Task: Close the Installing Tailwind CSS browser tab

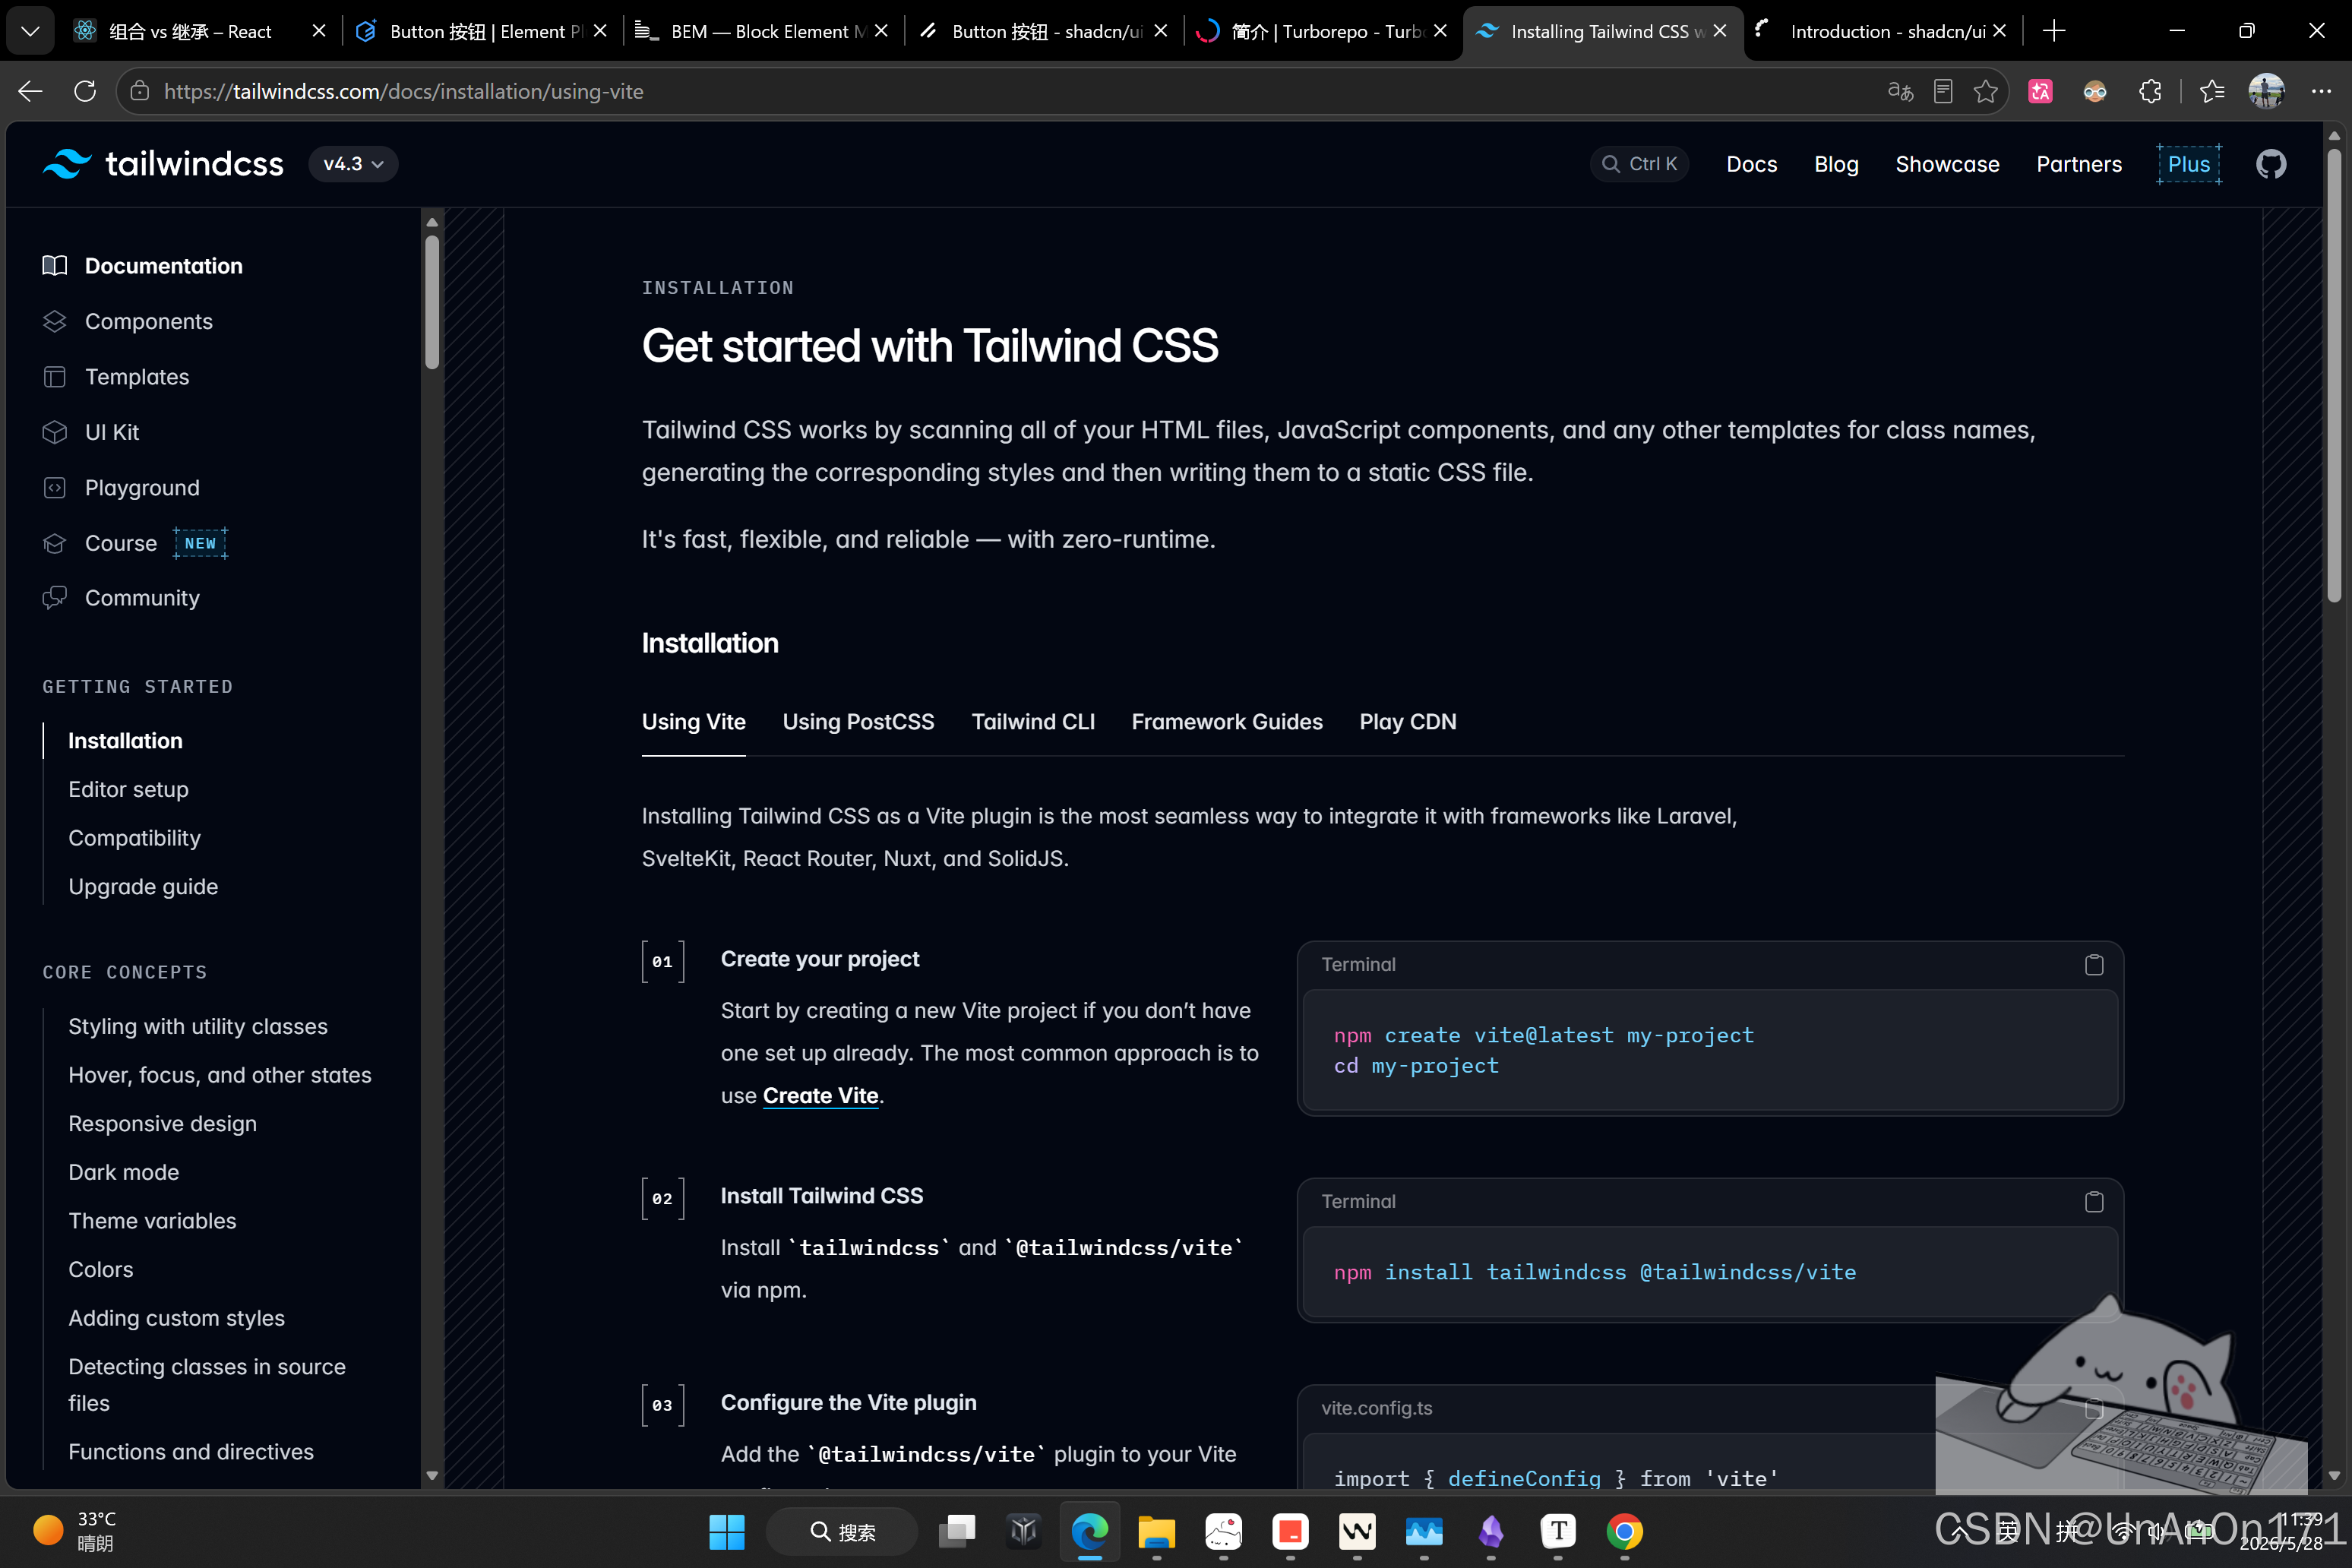Action: [1719, 31]
